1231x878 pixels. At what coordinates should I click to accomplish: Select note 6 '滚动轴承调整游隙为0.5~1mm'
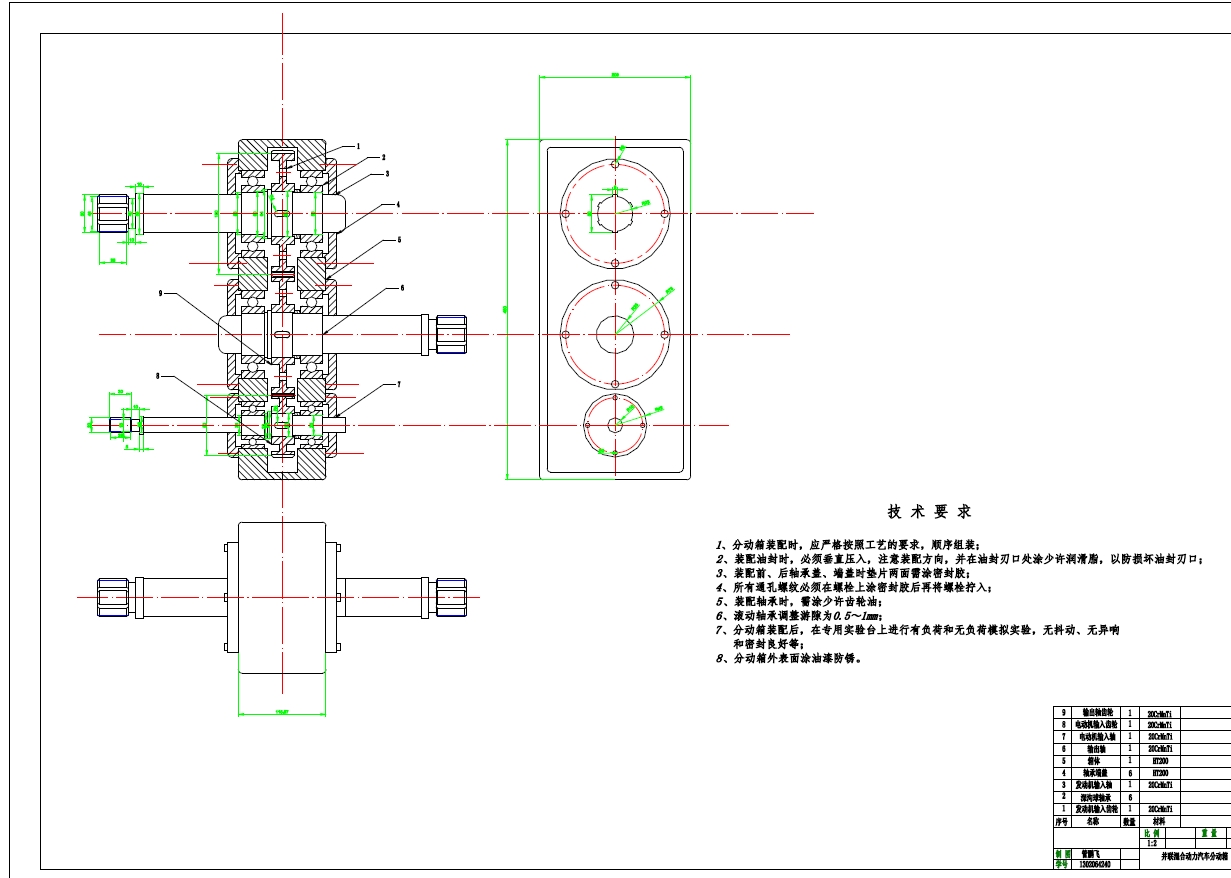[x=798, y=616]
